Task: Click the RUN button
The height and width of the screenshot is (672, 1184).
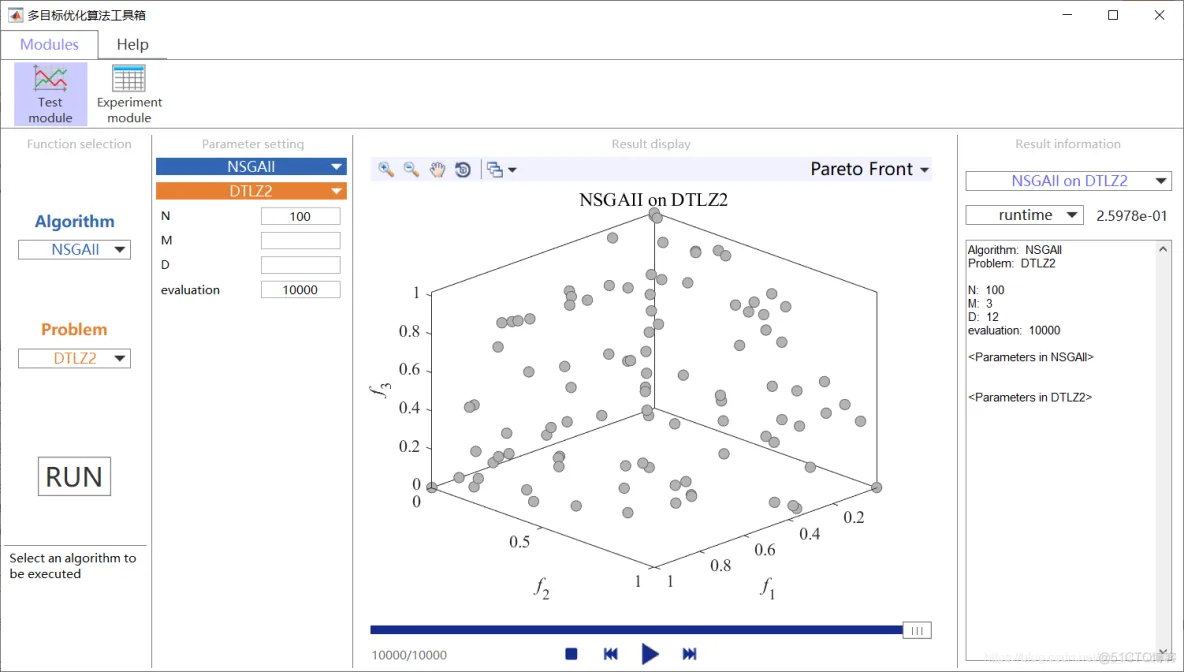Action: coord(73,476)
